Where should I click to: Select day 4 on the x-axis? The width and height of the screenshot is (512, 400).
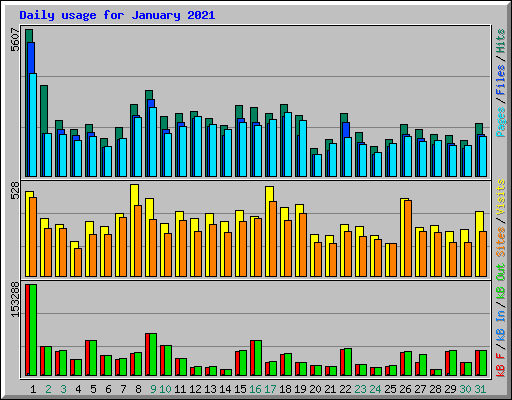pos(78,389)
